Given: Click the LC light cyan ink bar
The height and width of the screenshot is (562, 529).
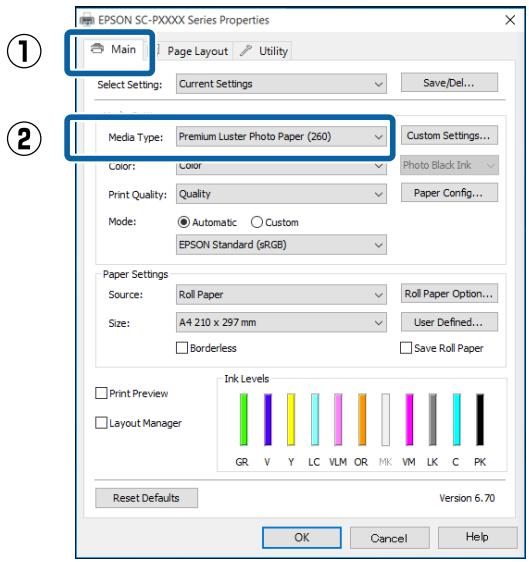Looking at the screenshot, I should [x=315, y=419].
